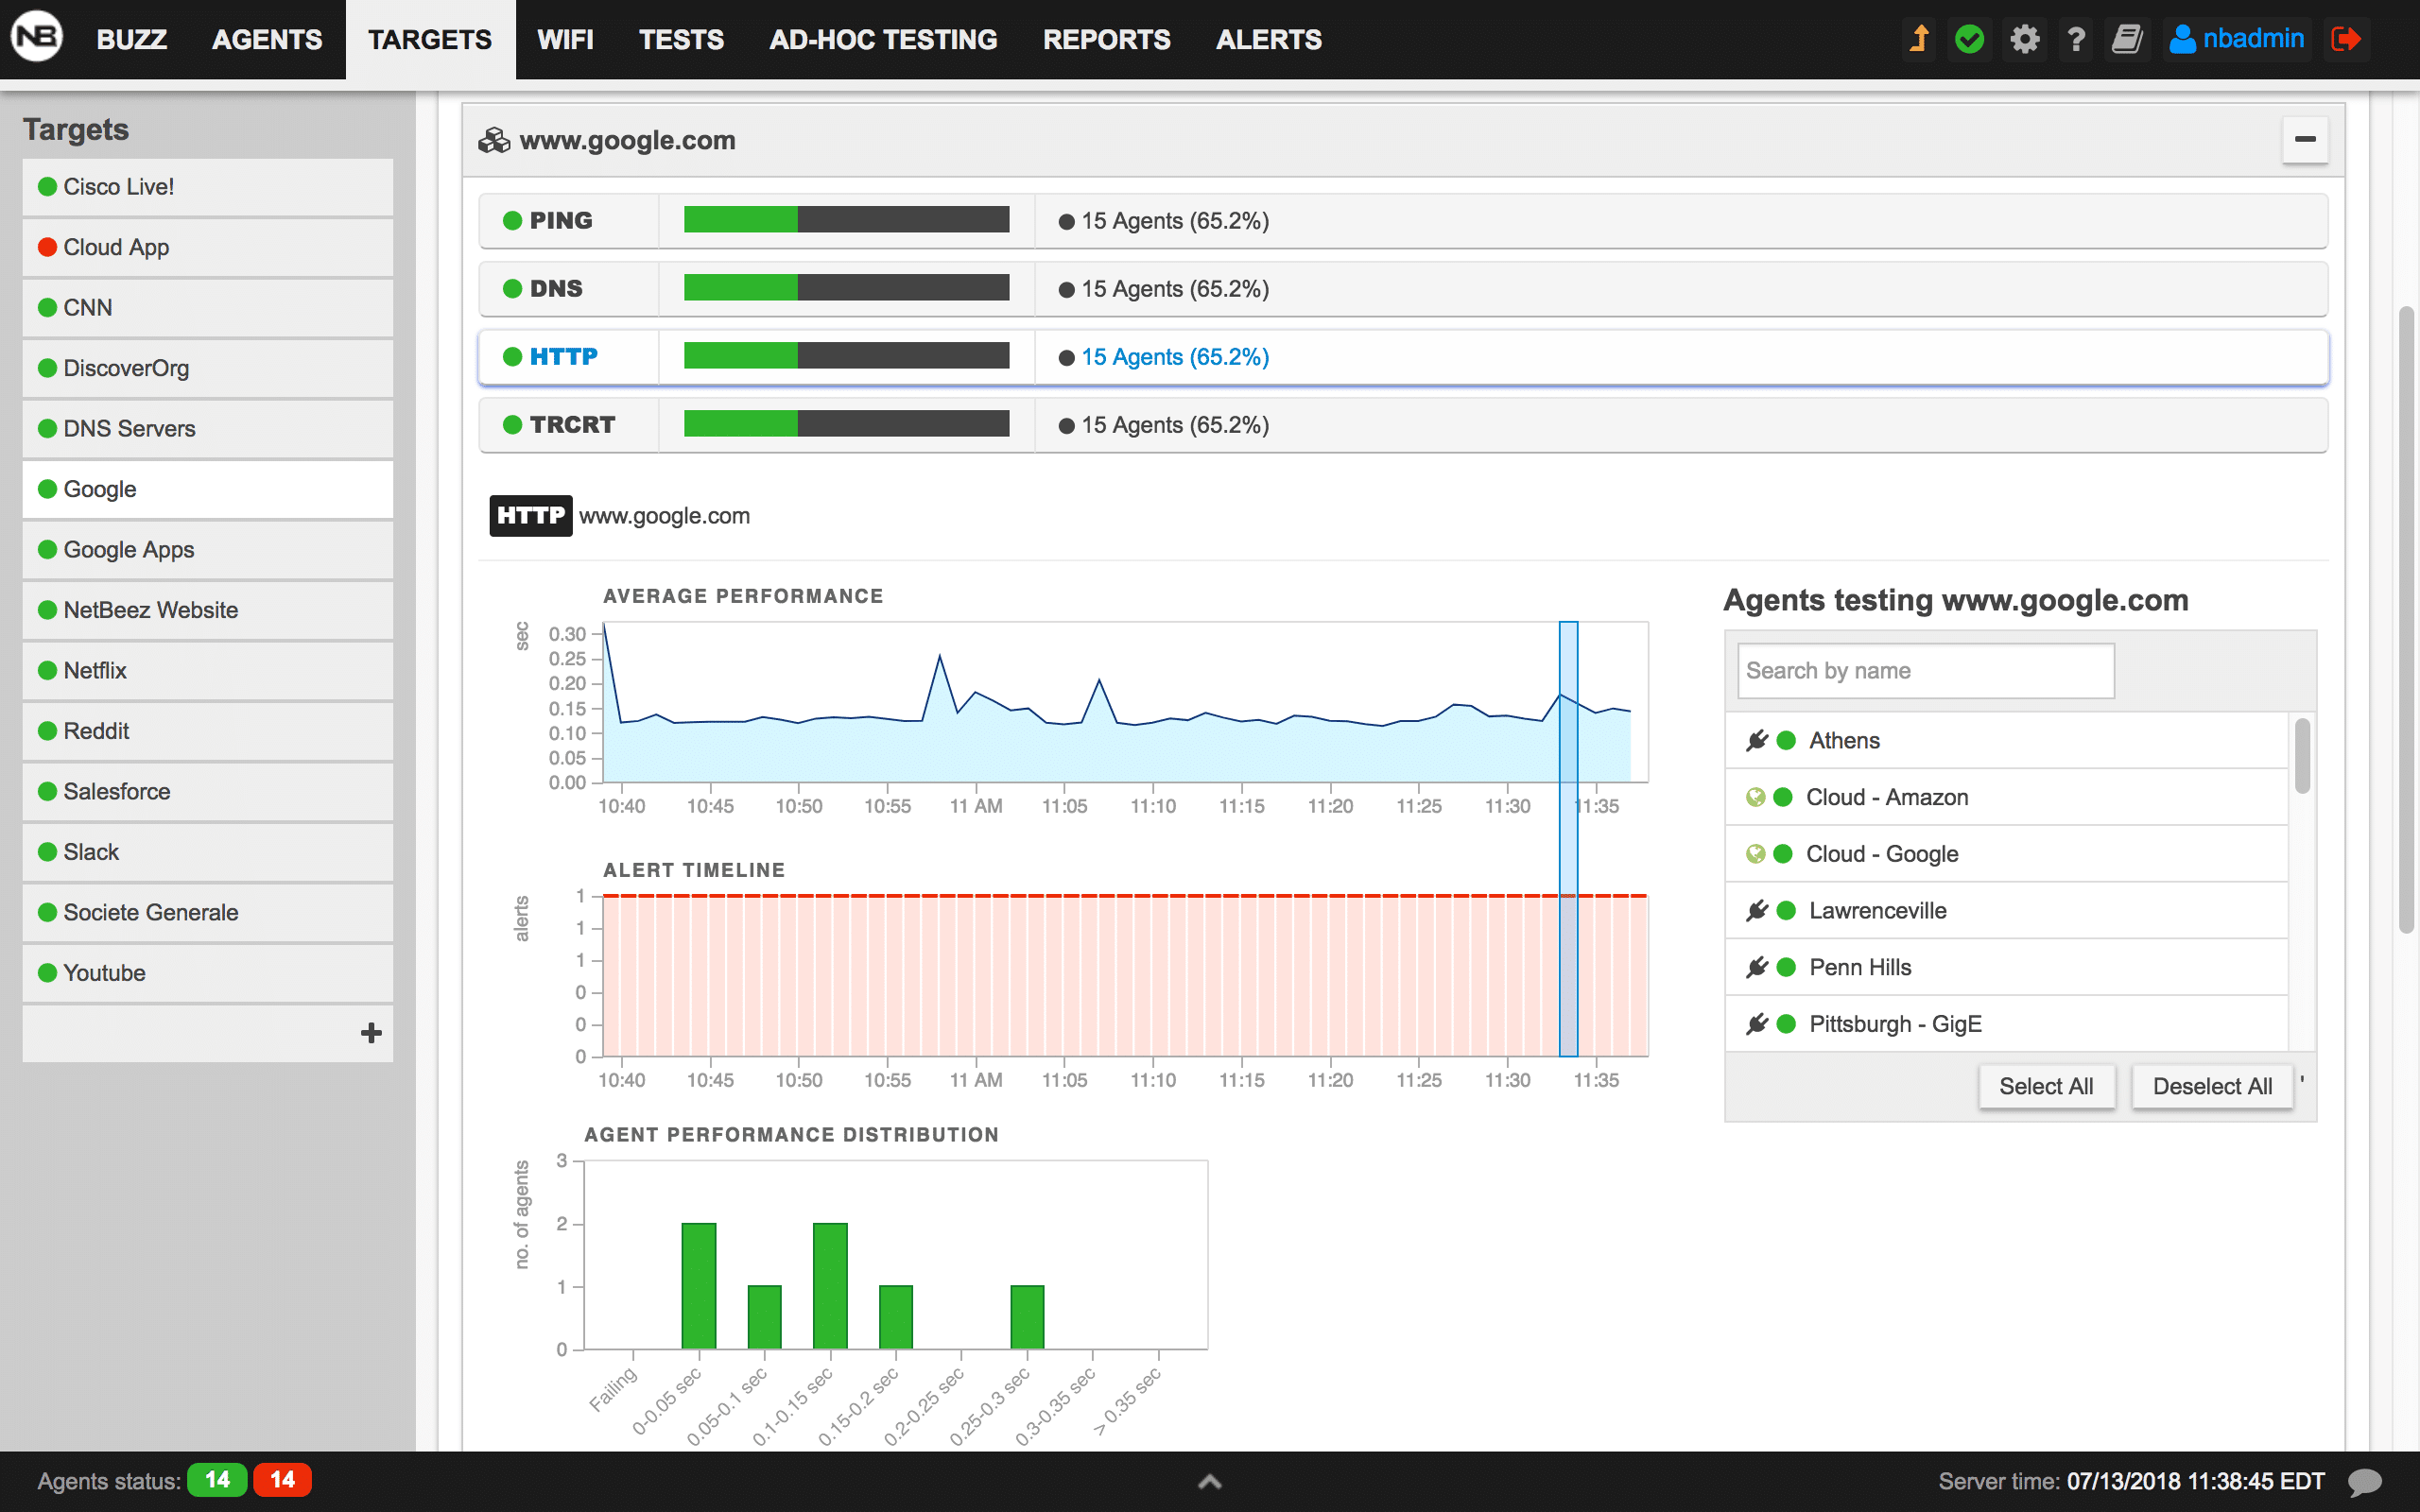Image resolution: width=2420 pixels, height=1512 pixels.
Task: Select the NetBeez Website target
Action: 208,610
